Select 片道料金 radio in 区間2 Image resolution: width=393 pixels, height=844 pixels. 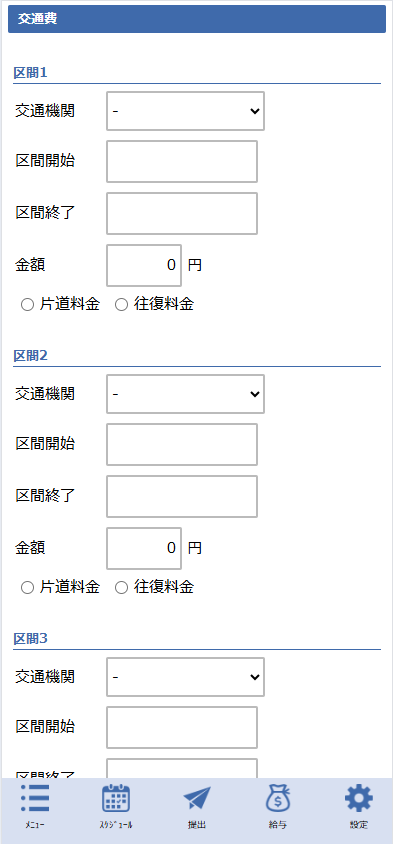(27, 588)
